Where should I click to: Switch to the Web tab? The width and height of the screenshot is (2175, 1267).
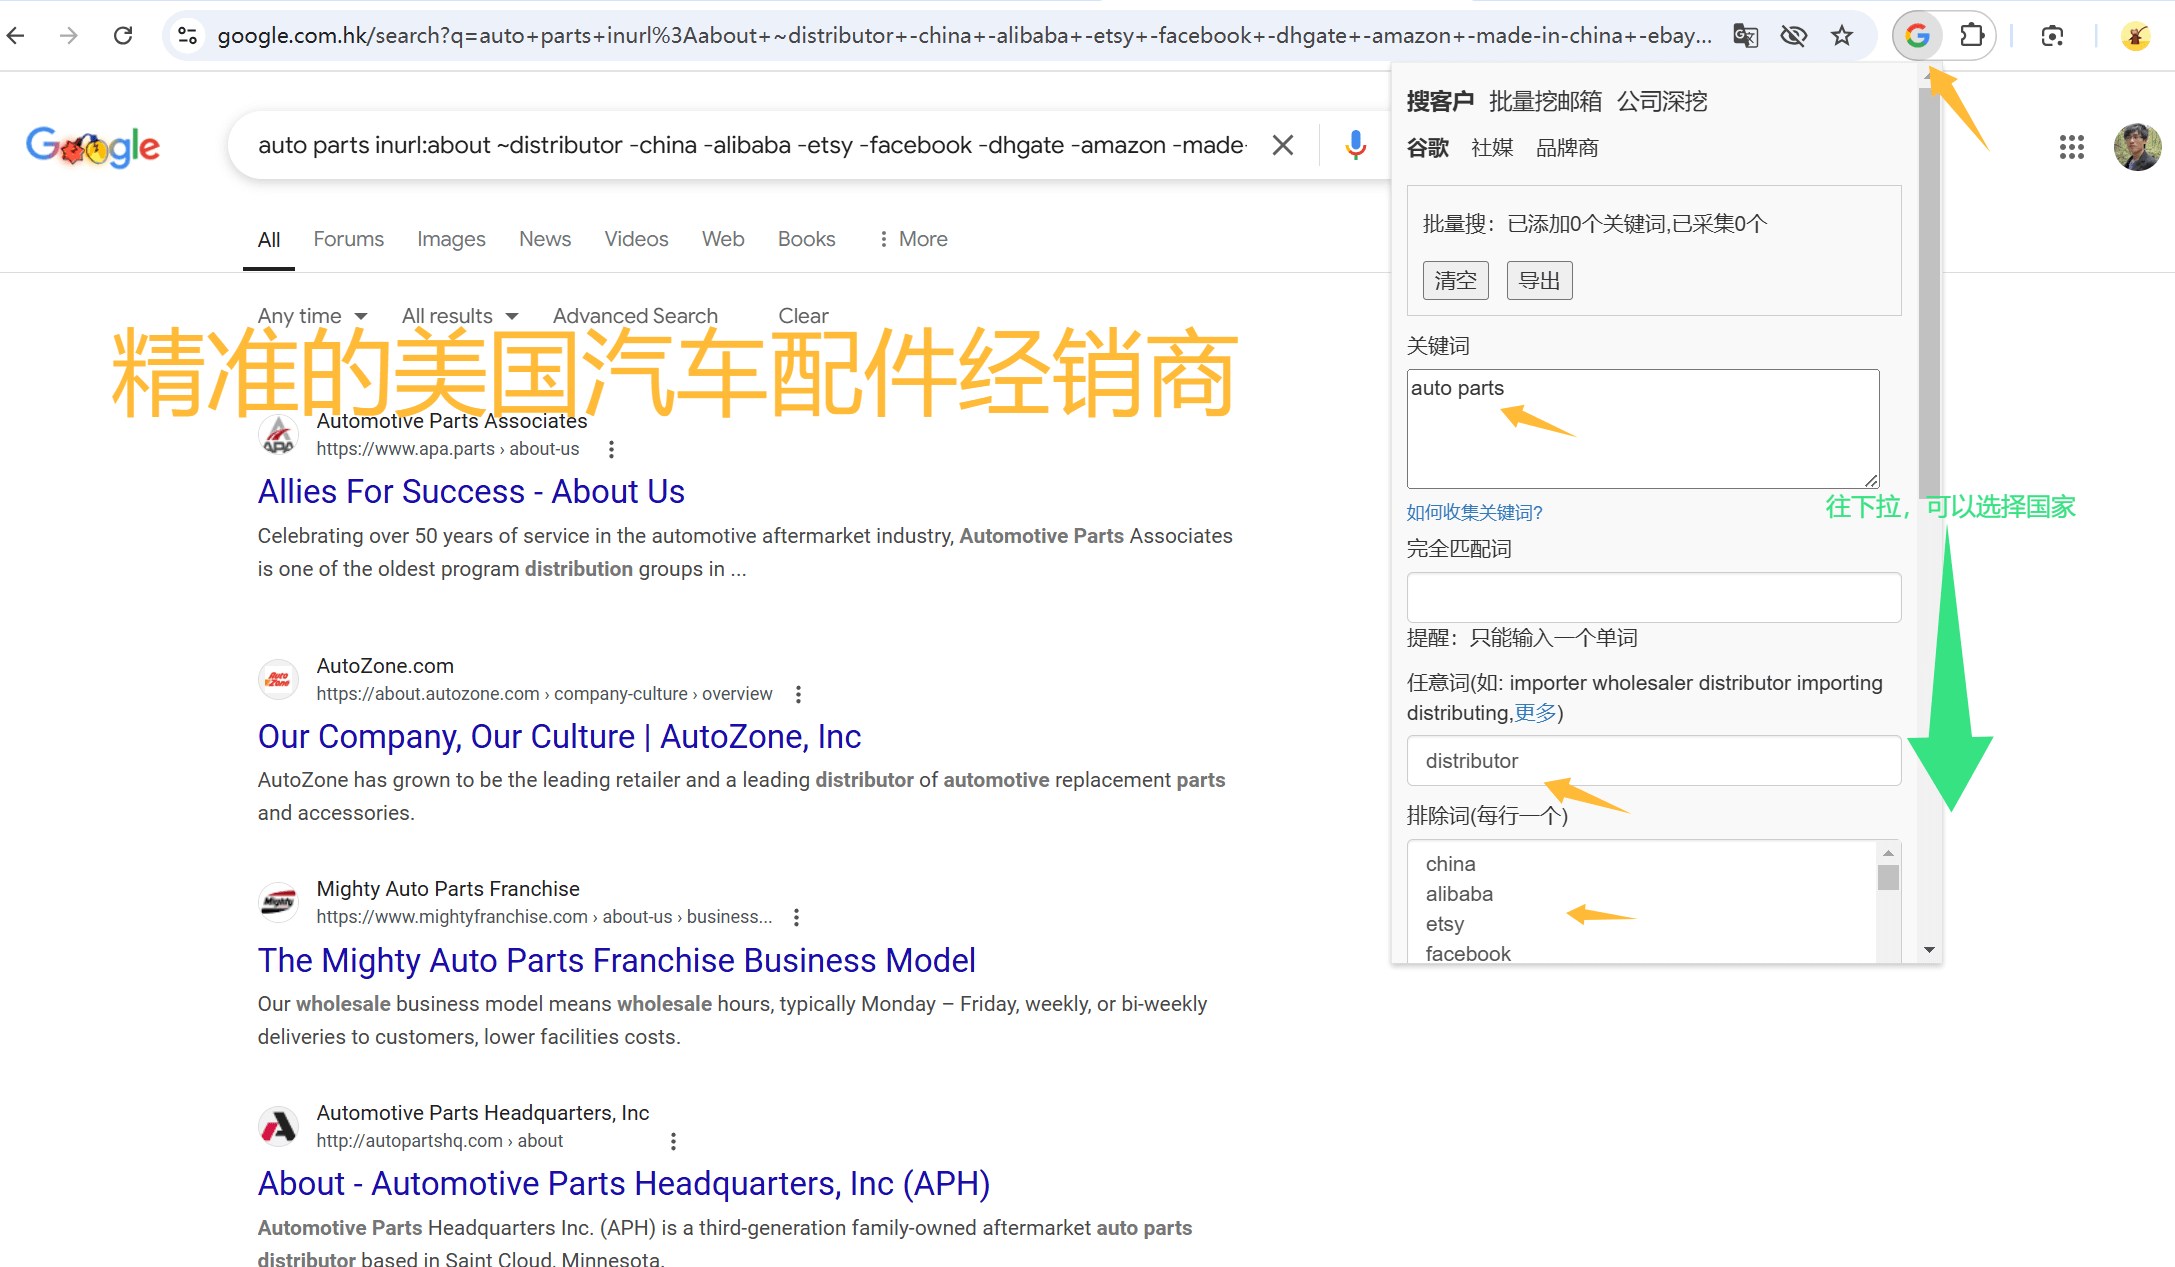[723, 239]
